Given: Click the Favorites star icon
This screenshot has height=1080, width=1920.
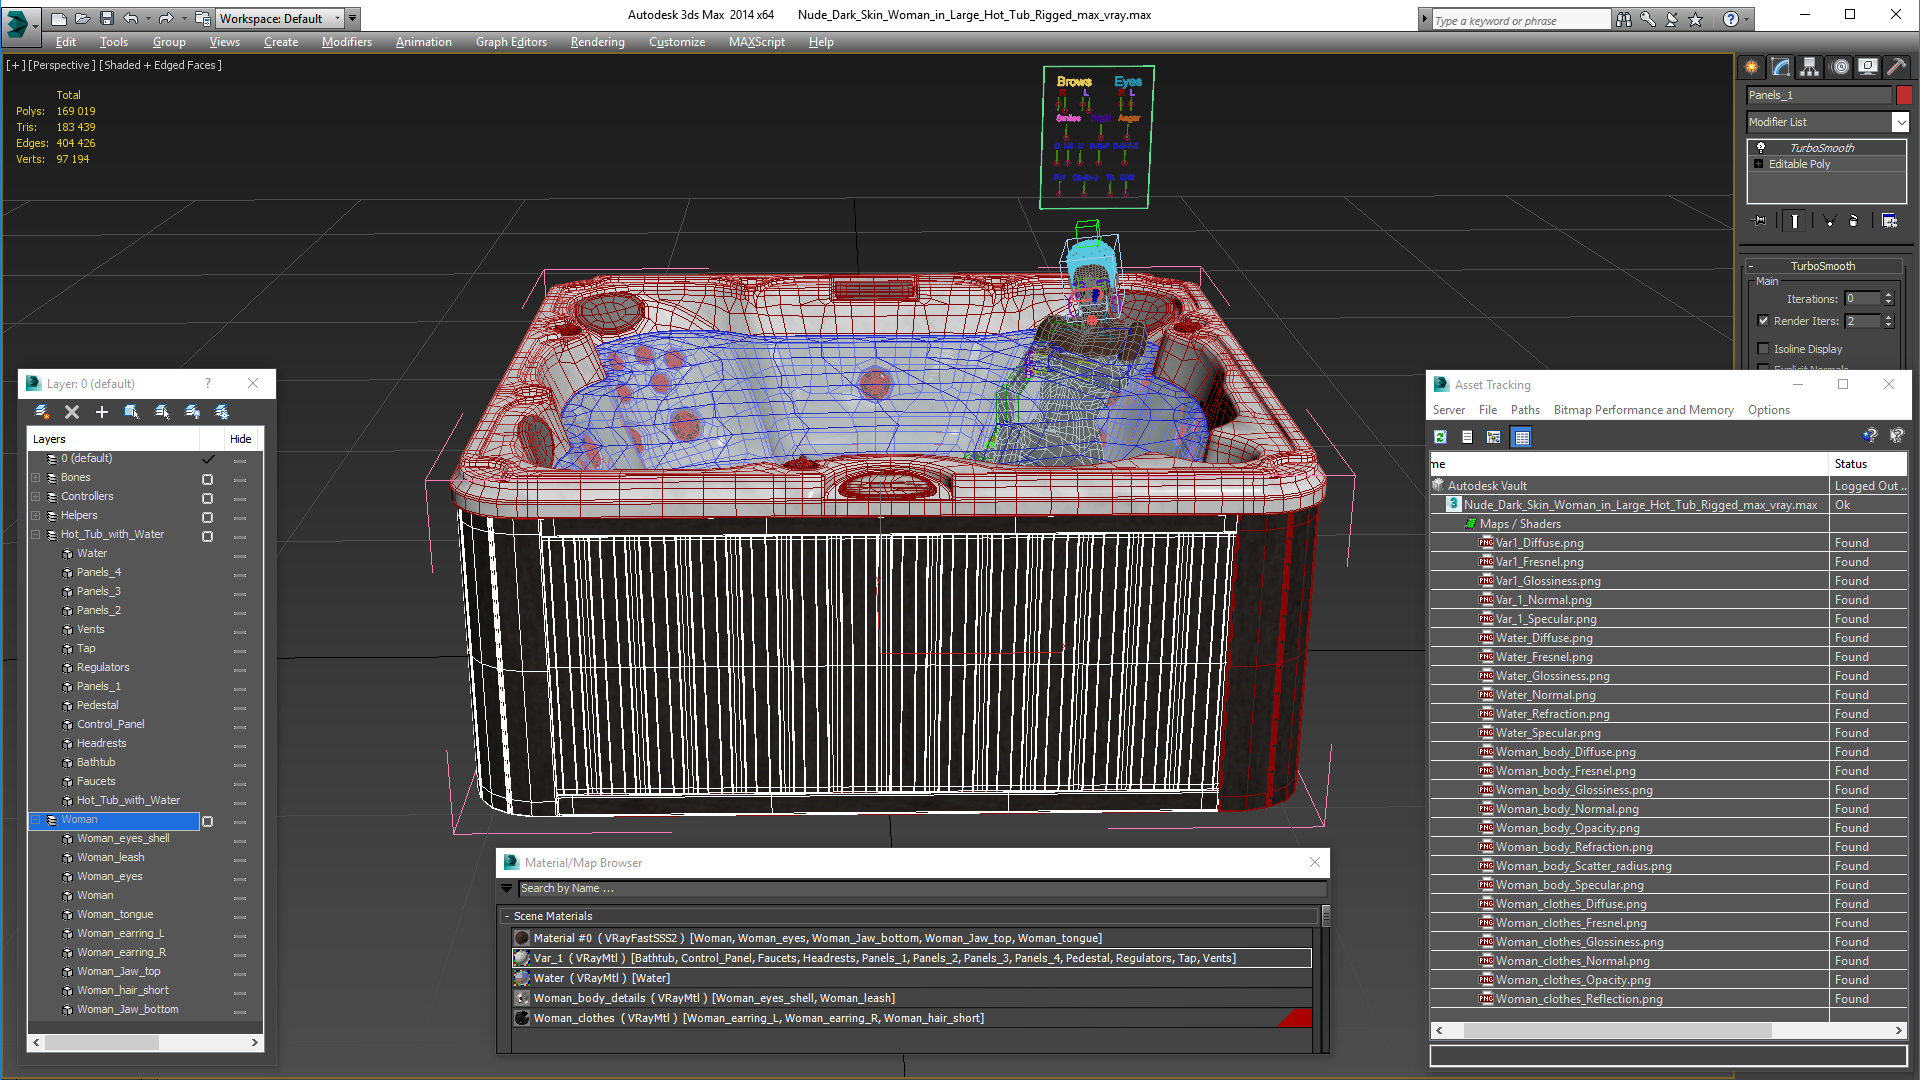Looking at the screenshot, I should pyautogui.click(x=1696, y=19).
